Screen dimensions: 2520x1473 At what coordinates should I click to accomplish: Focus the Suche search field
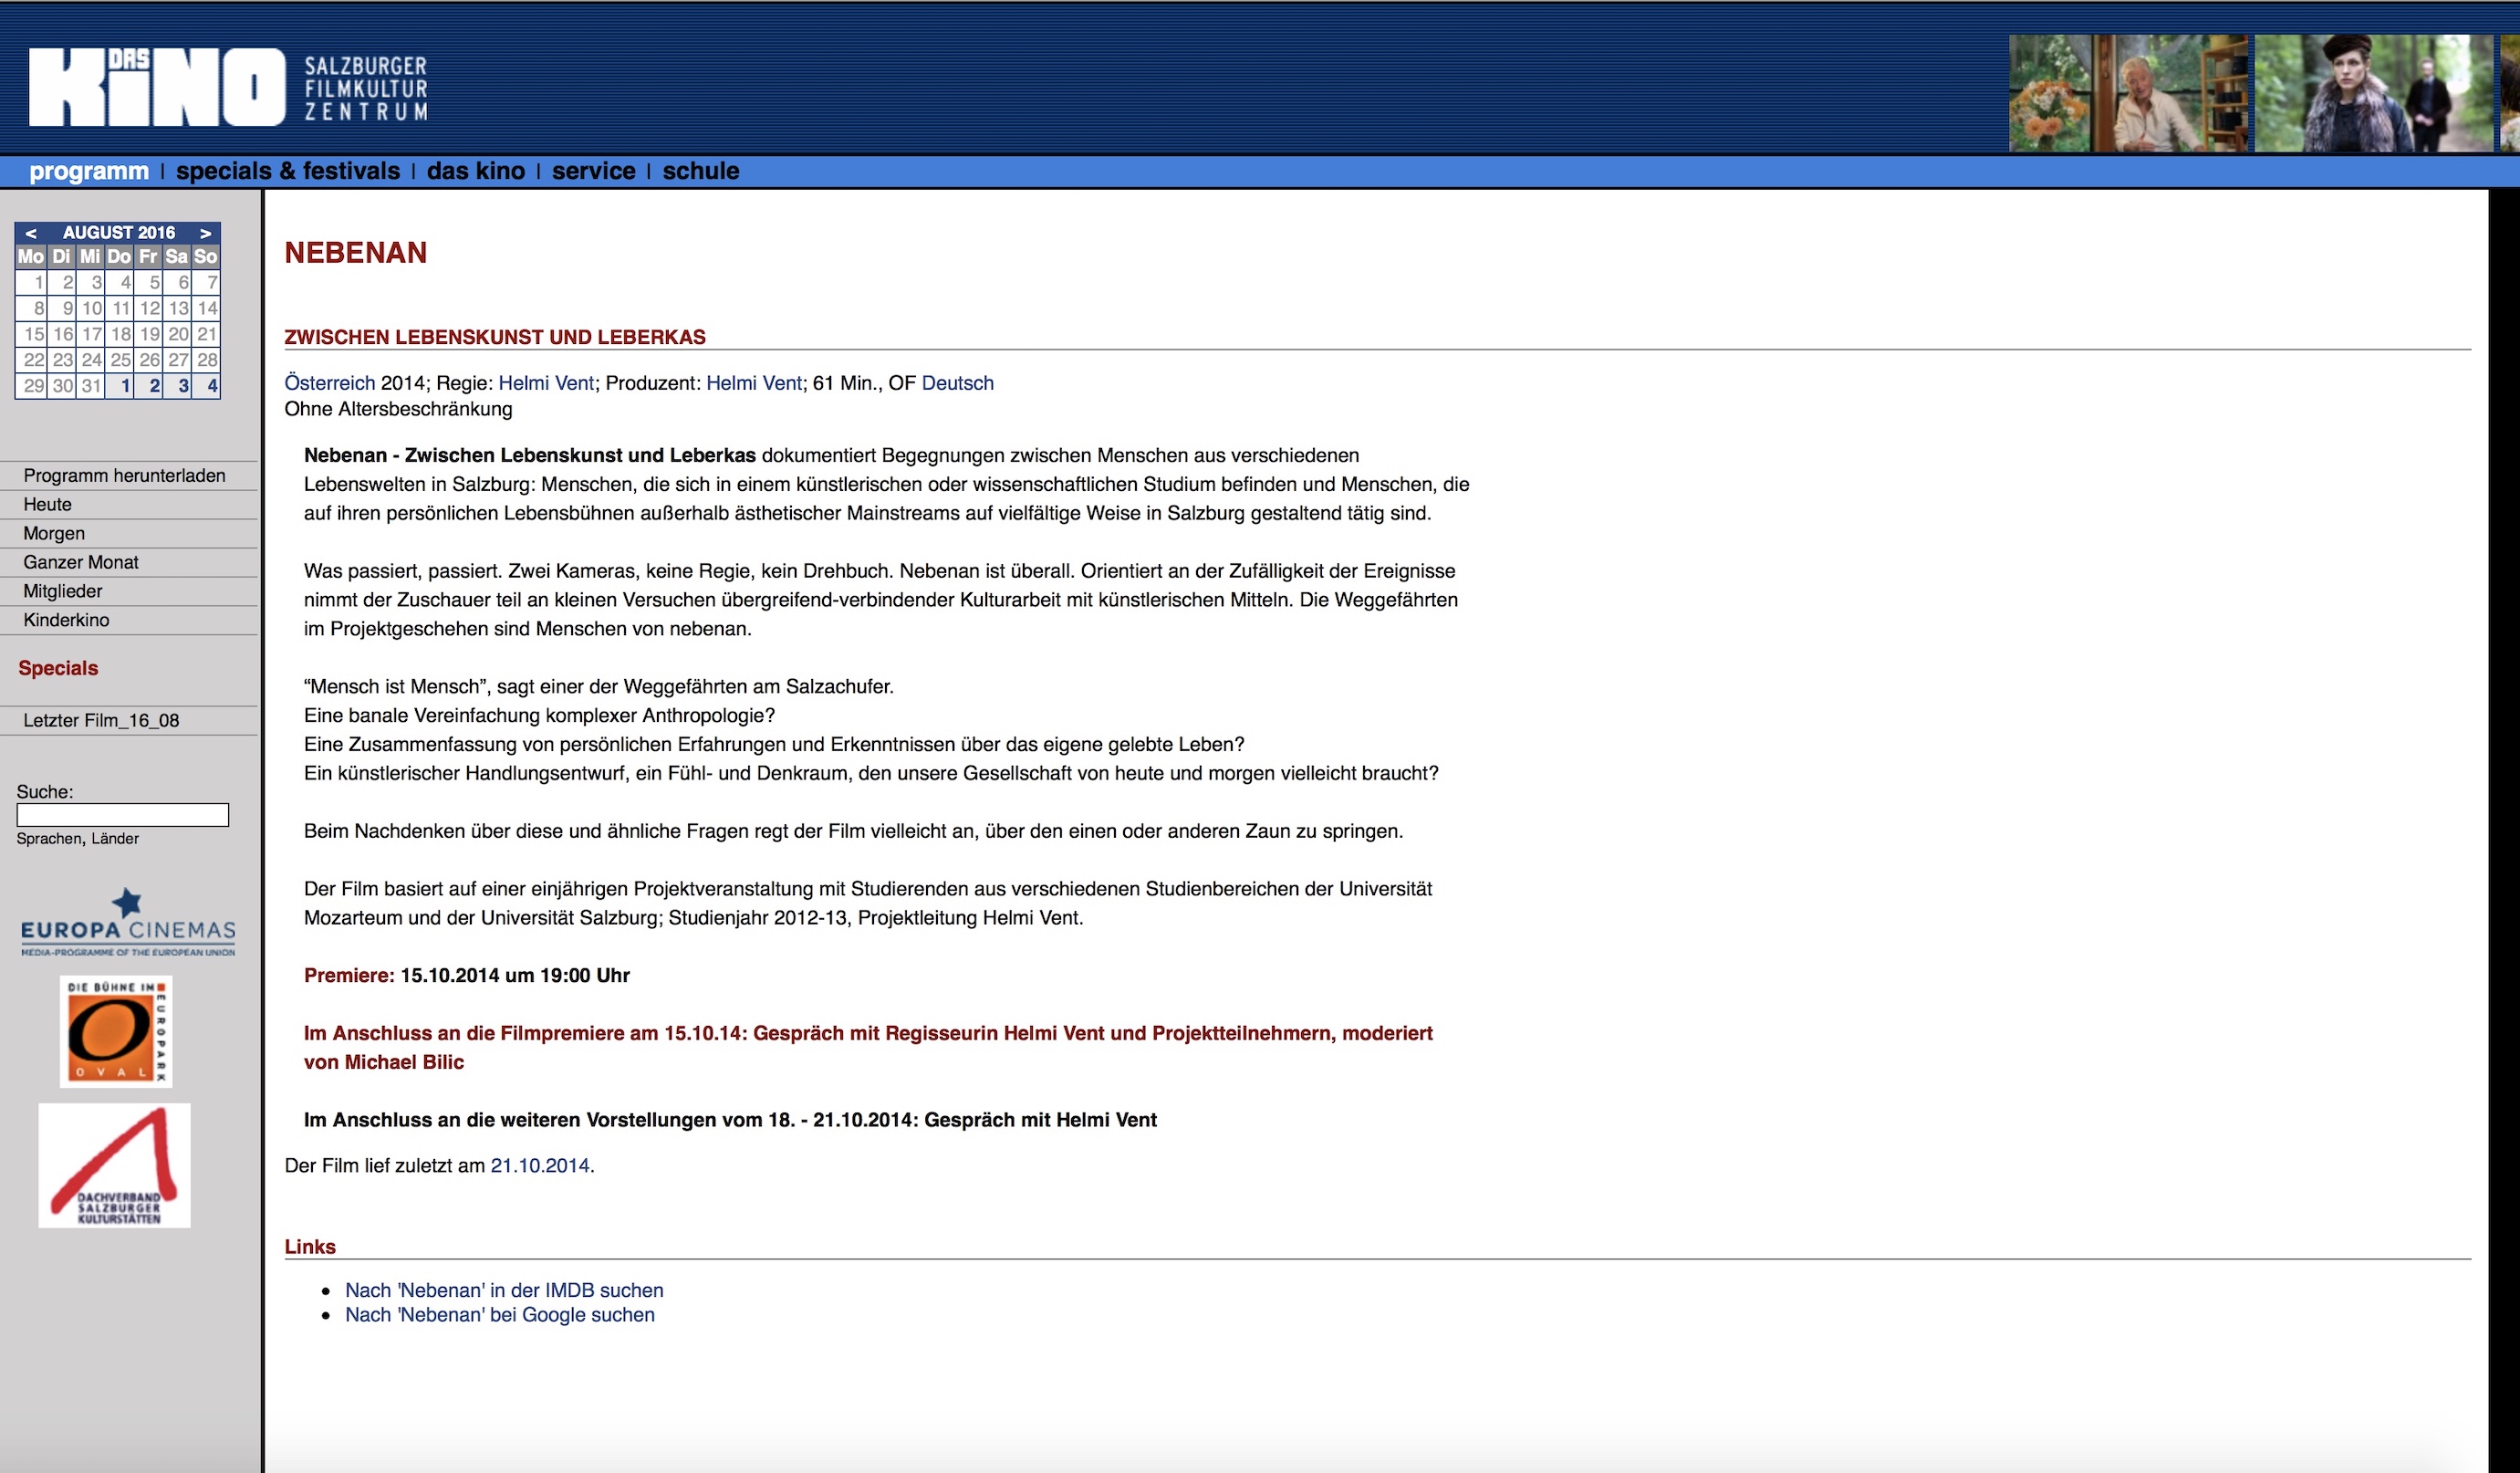[x=123, y=815]
